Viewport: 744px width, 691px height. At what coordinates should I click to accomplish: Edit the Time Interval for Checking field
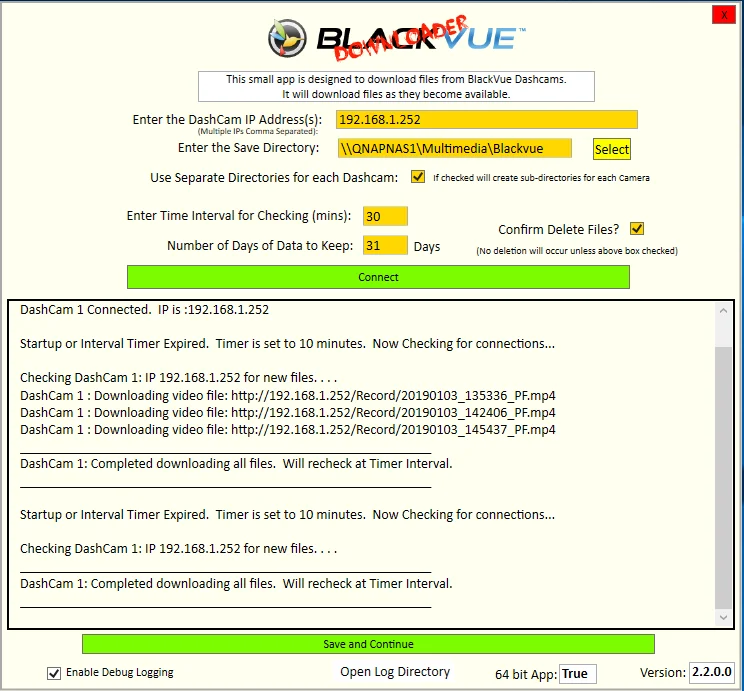385,216
